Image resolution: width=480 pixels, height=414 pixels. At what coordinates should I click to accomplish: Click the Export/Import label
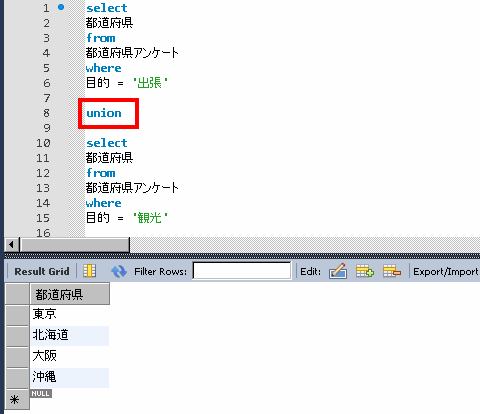[446, 272]
